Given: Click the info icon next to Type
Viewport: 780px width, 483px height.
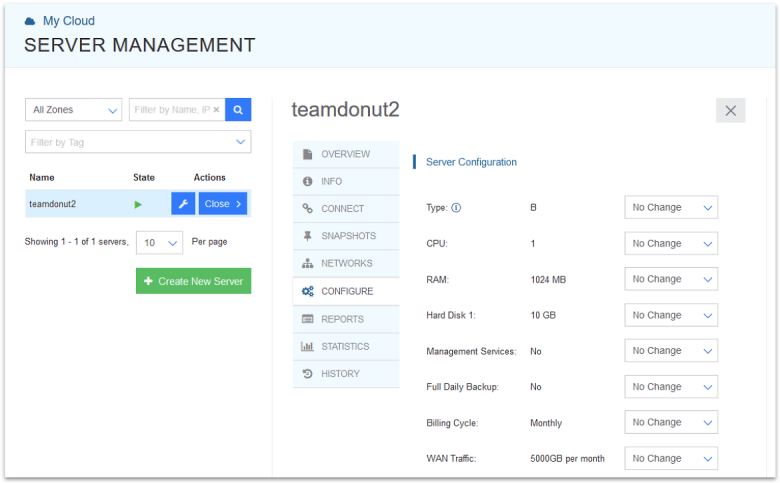Looking at the screenshot, I should pyautogui.click(x=456, y=208).
